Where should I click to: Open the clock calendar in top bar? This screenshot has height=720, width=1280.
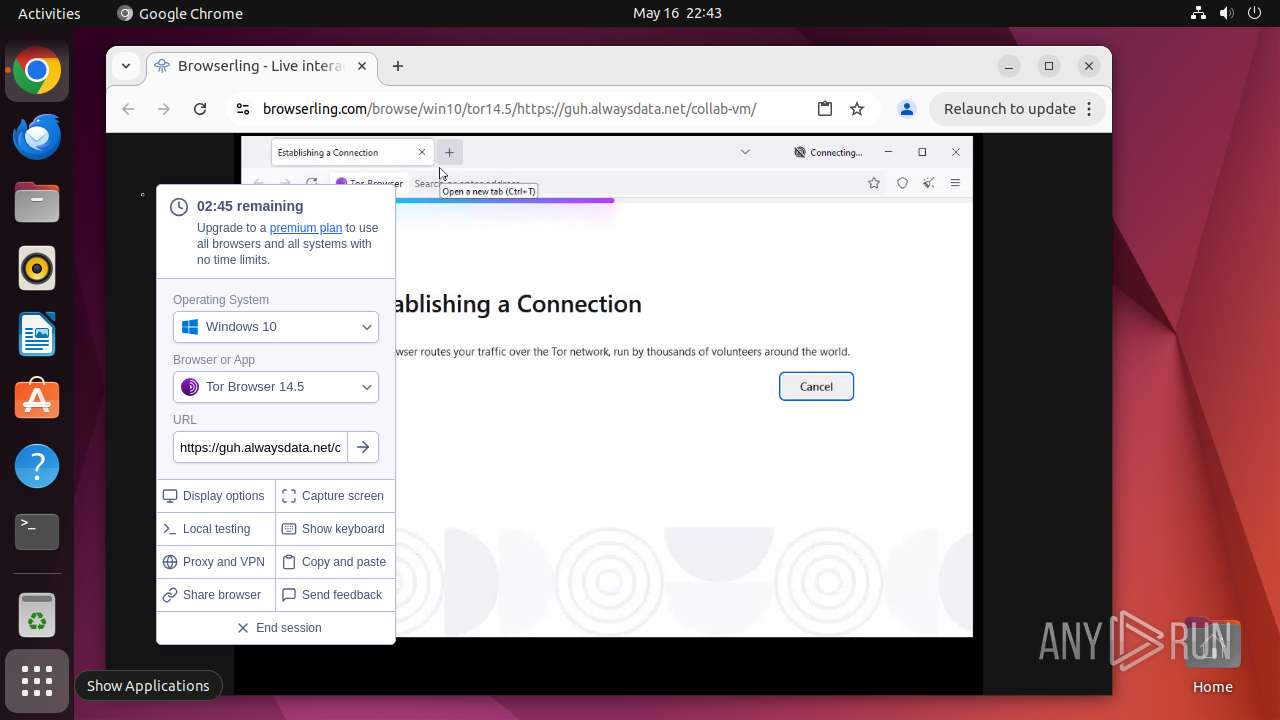677,13
